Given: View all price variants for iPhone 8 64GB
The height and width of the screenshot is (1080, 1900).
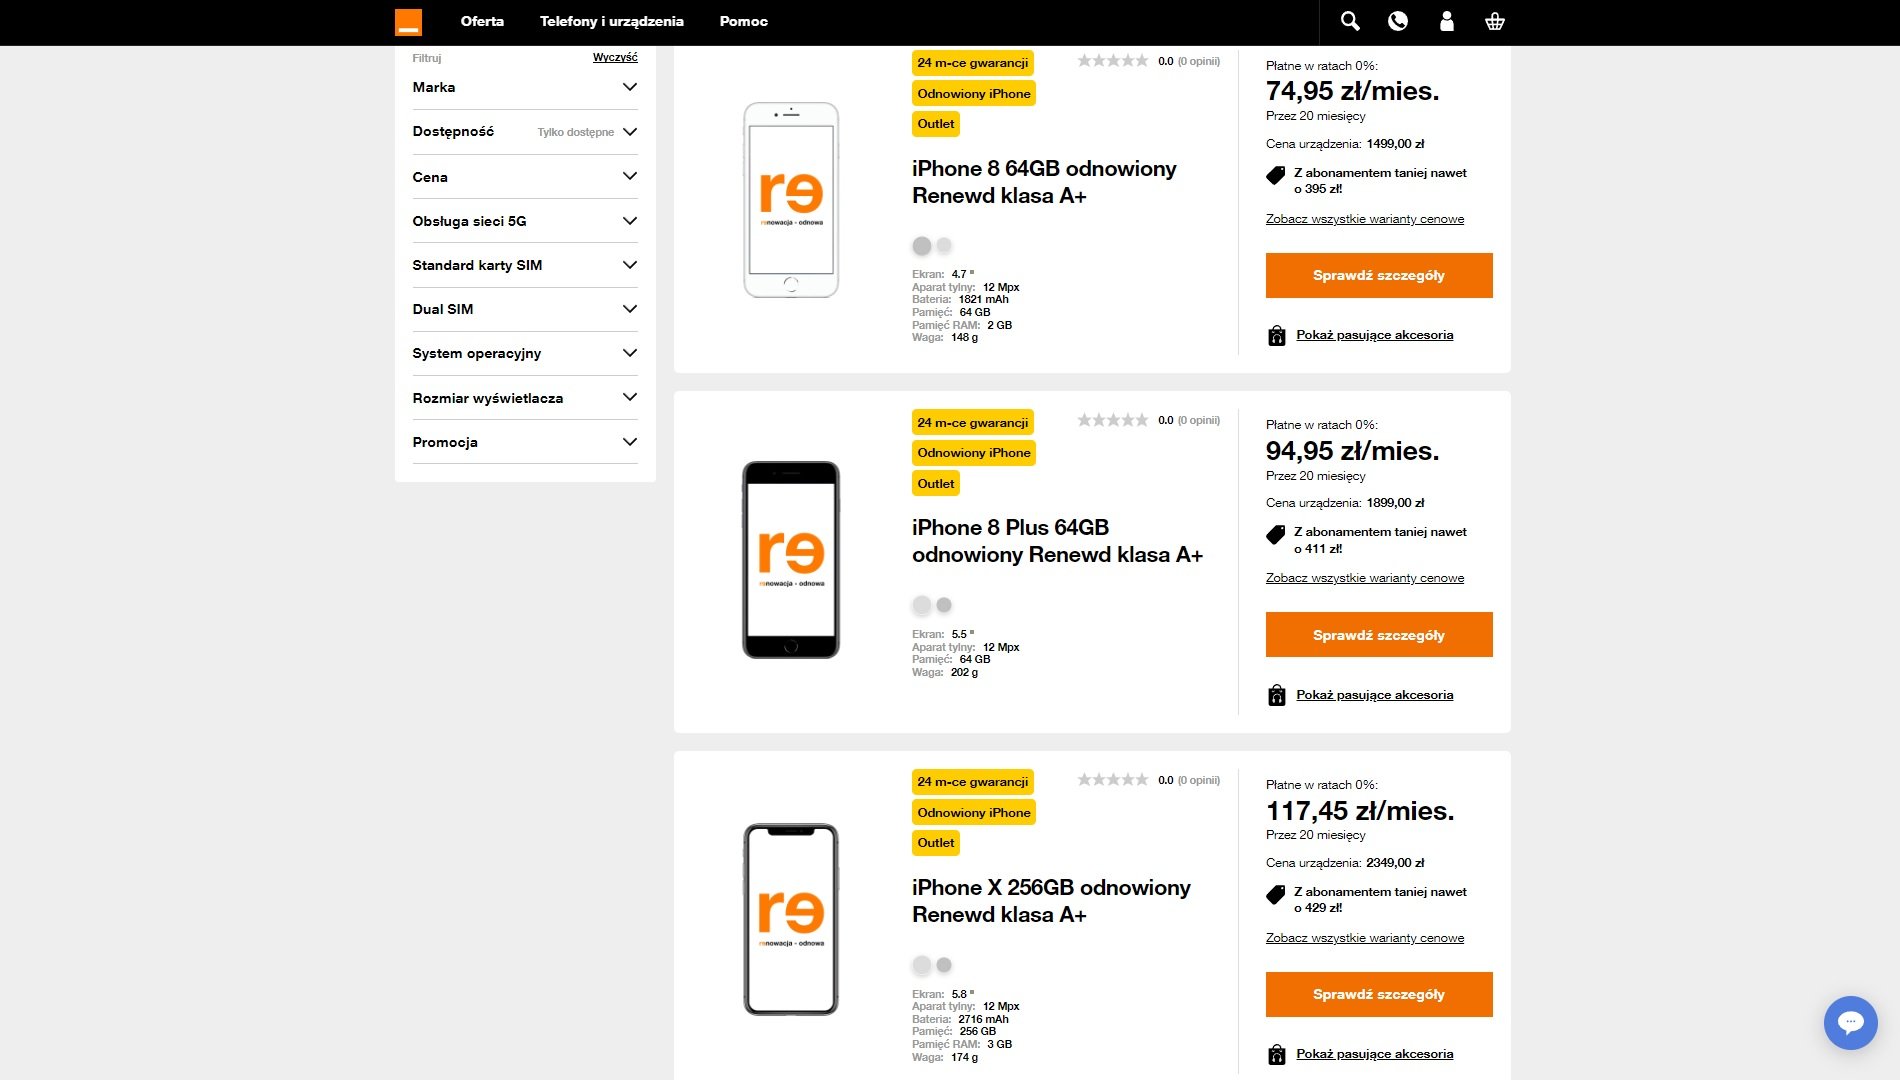Looking at the screenshot, I should coord(1365,219).
